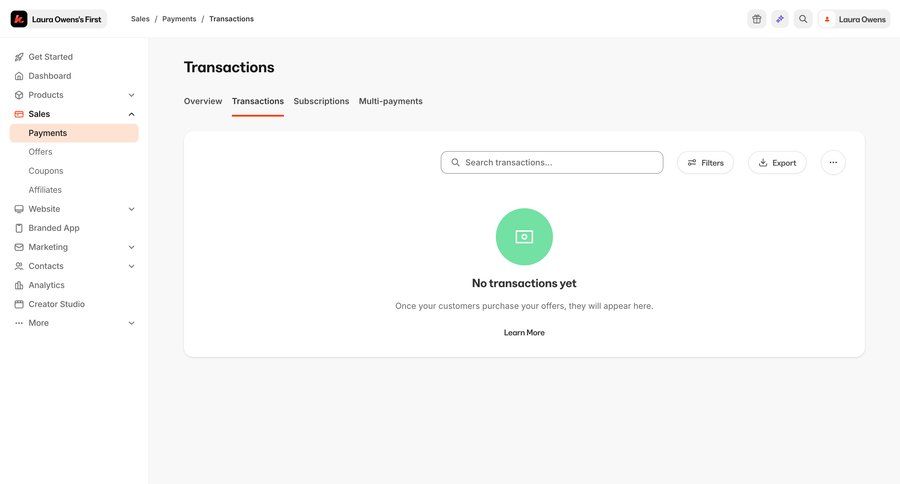Click the Learn More link
Image resolution: width=900 pixels, height=484 pixels.
524,332
